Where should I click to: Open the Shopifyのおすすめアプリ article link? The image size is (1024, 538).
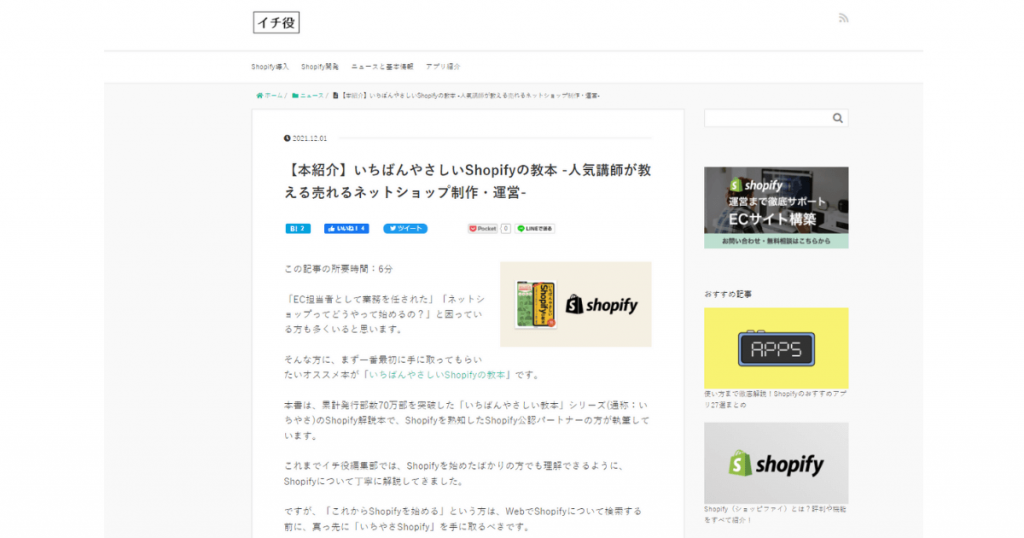(x=775, y=400)
